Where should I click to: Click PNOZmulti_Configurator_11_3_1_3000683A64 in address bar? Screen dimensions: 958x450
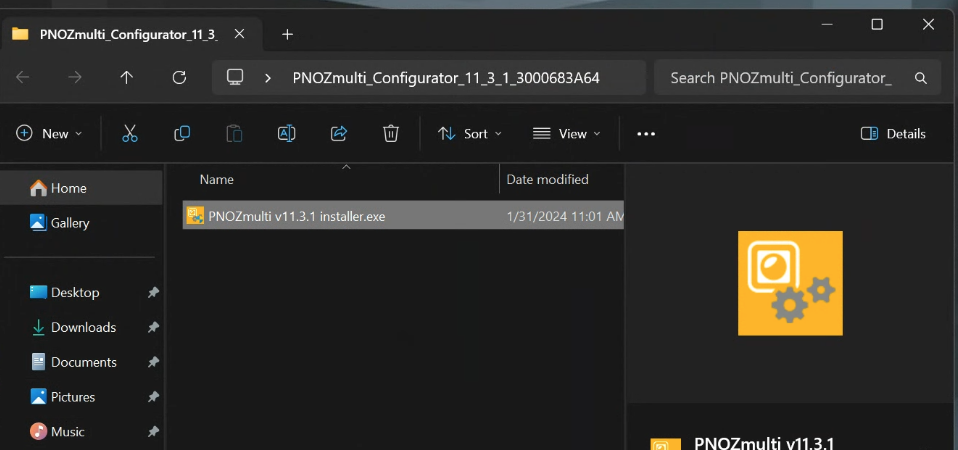point(446,78)
